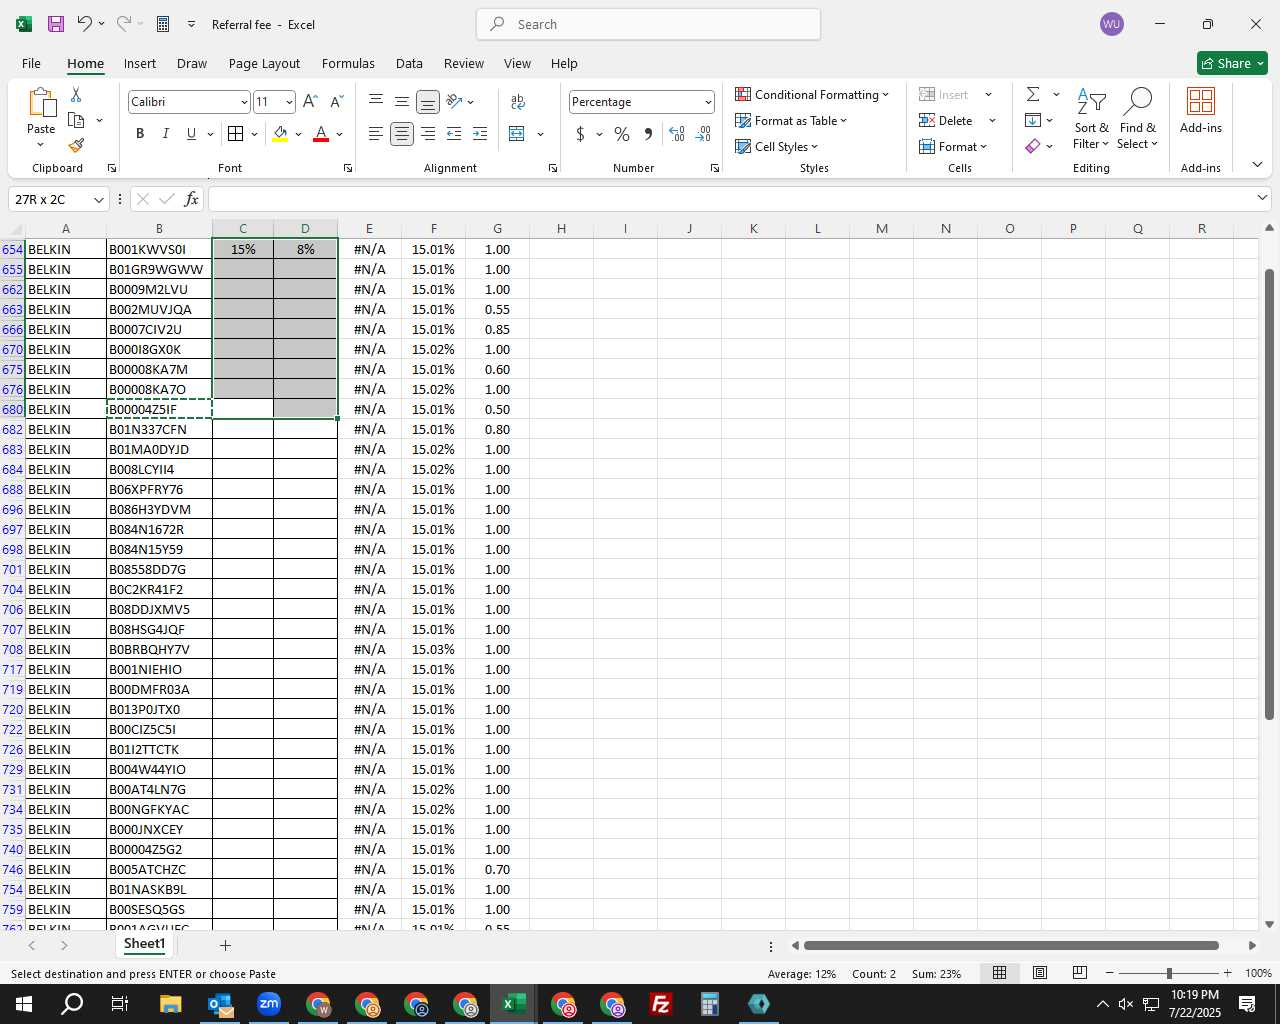Click the AutoSum sigma icon

click(x=1033, y=94)
